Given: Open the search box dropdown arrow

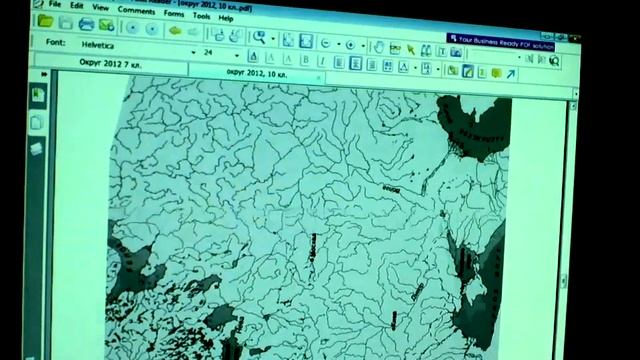Looking at the screenshot, I should pos(519,58).
